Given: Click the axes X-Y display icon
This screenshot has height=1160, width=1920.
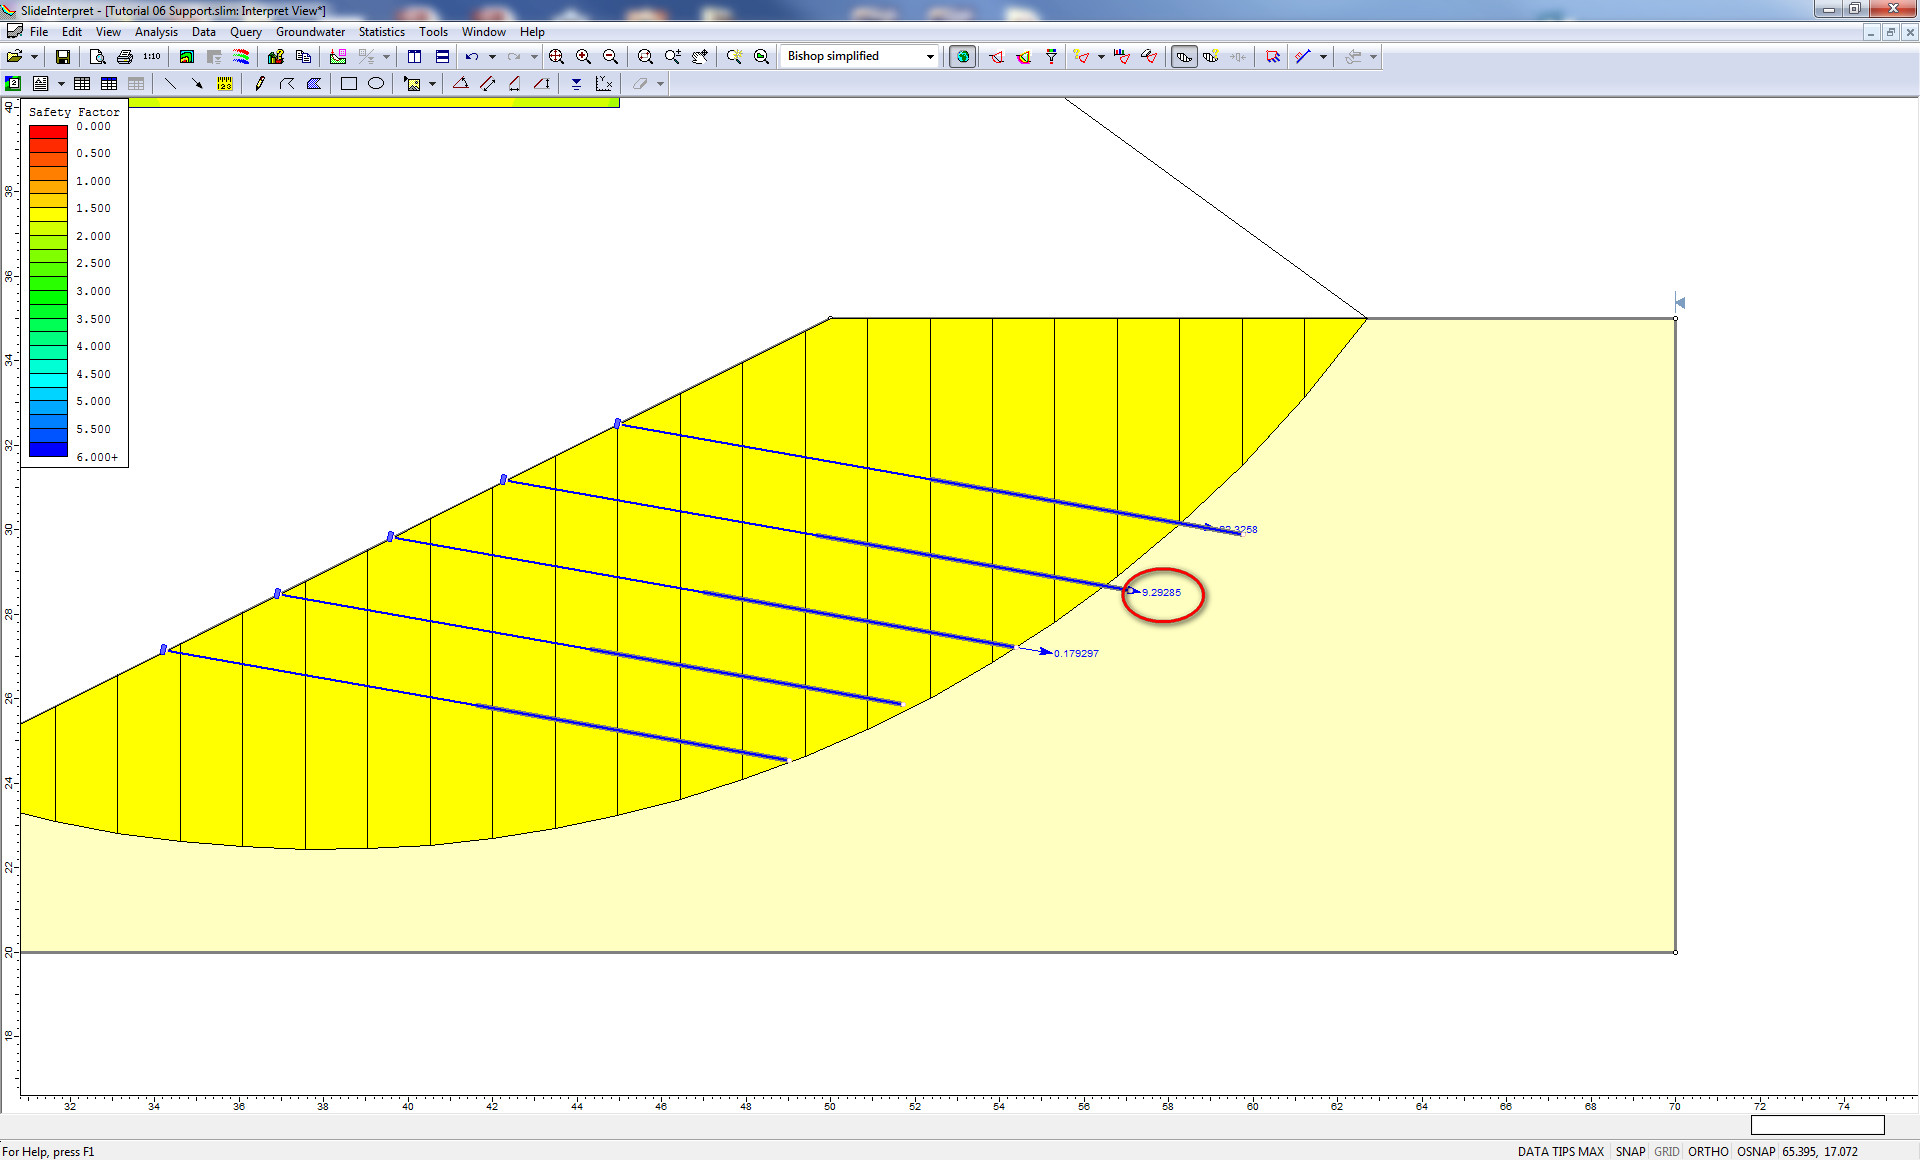Looking at the screenshot, I should coord(604,84).
